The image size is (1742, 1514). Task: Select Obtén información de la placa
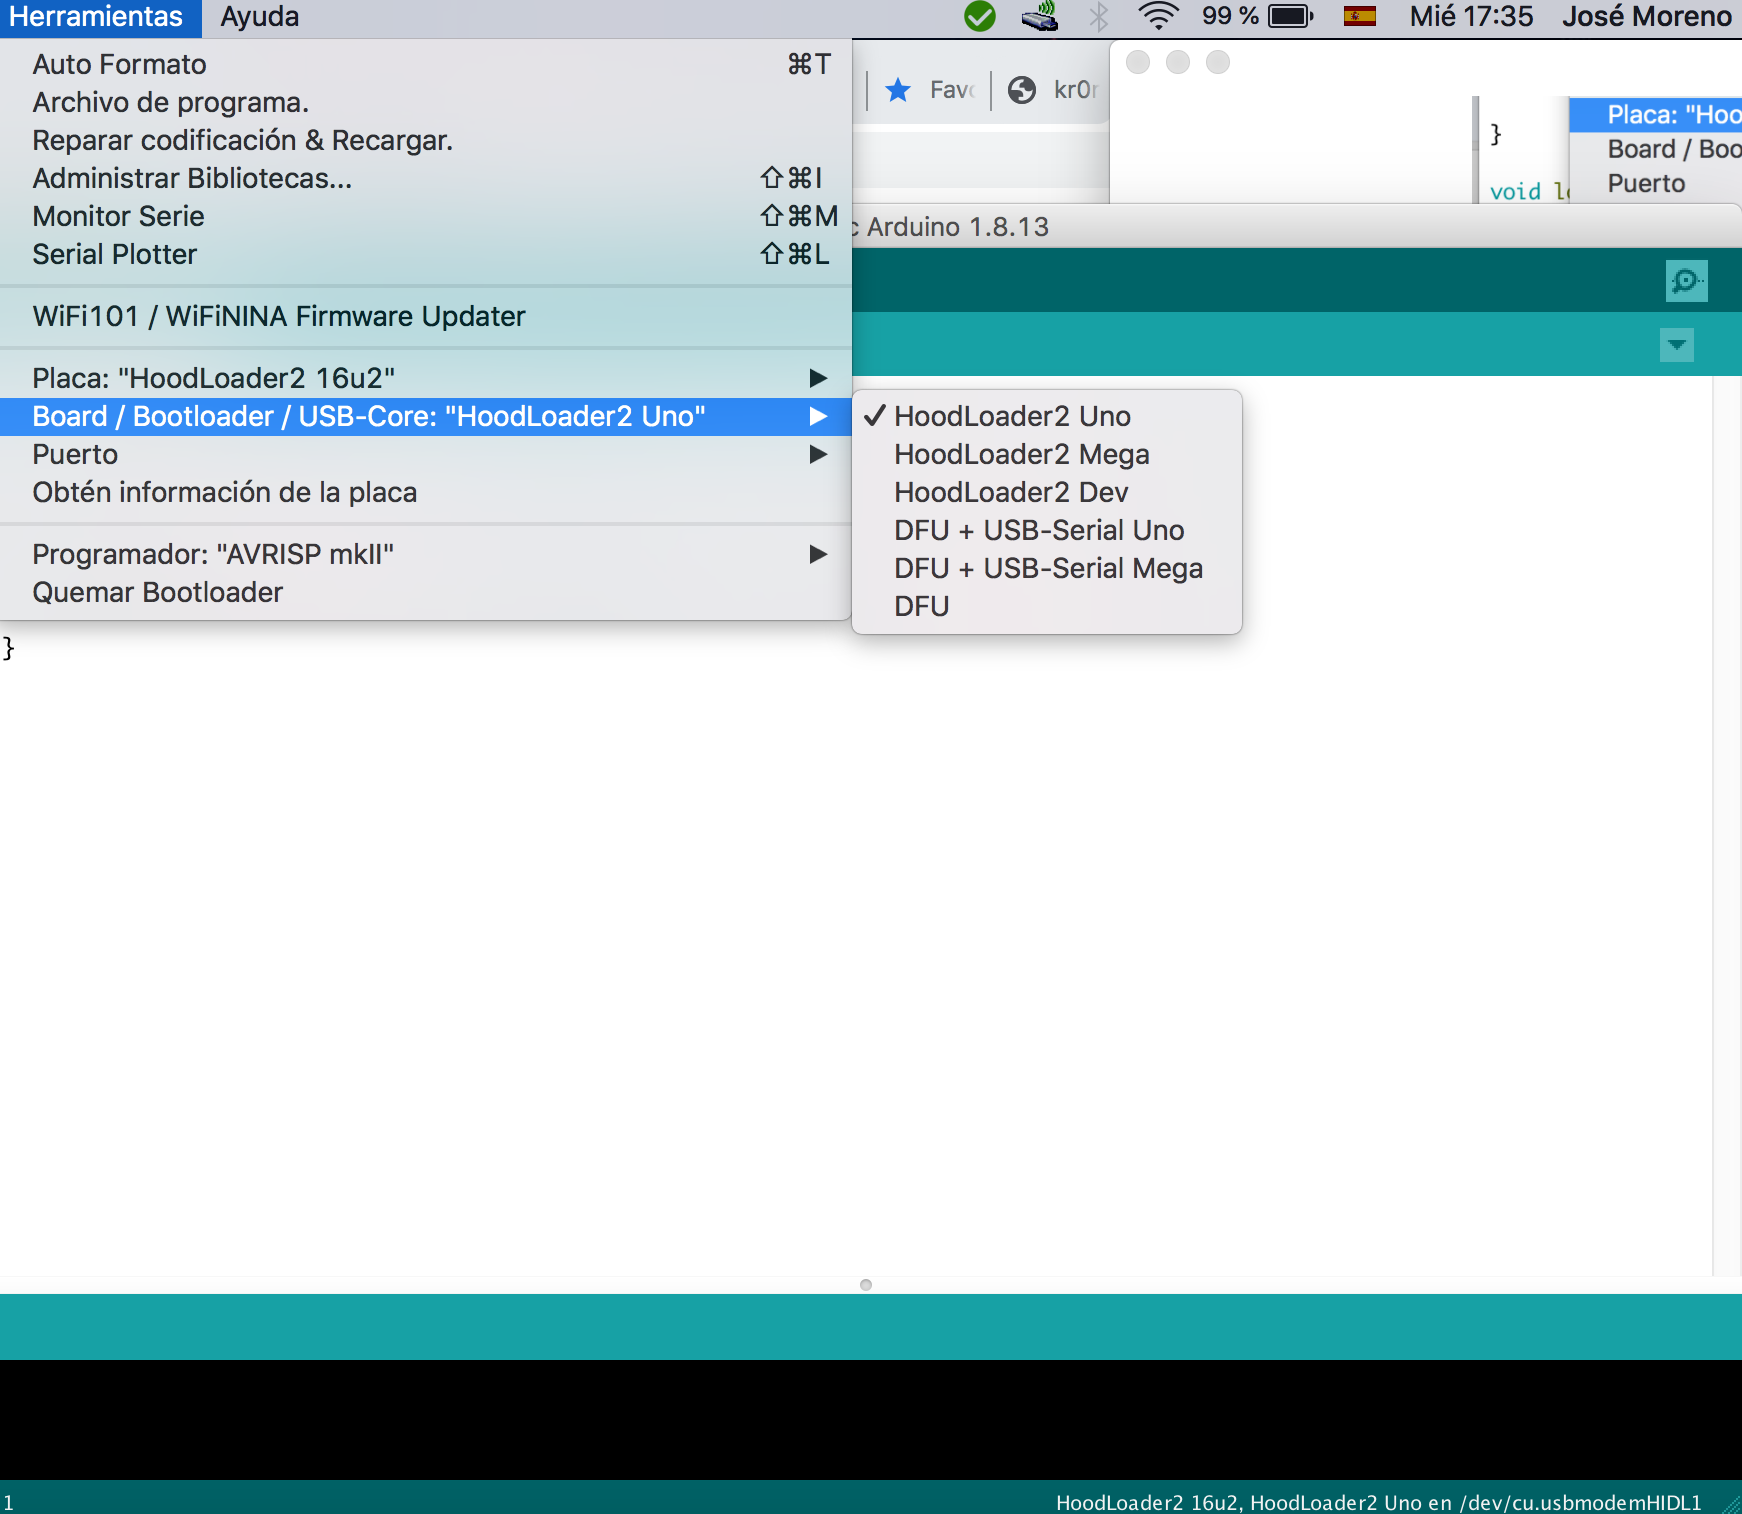pyautogui.click(x=425, y=492)
